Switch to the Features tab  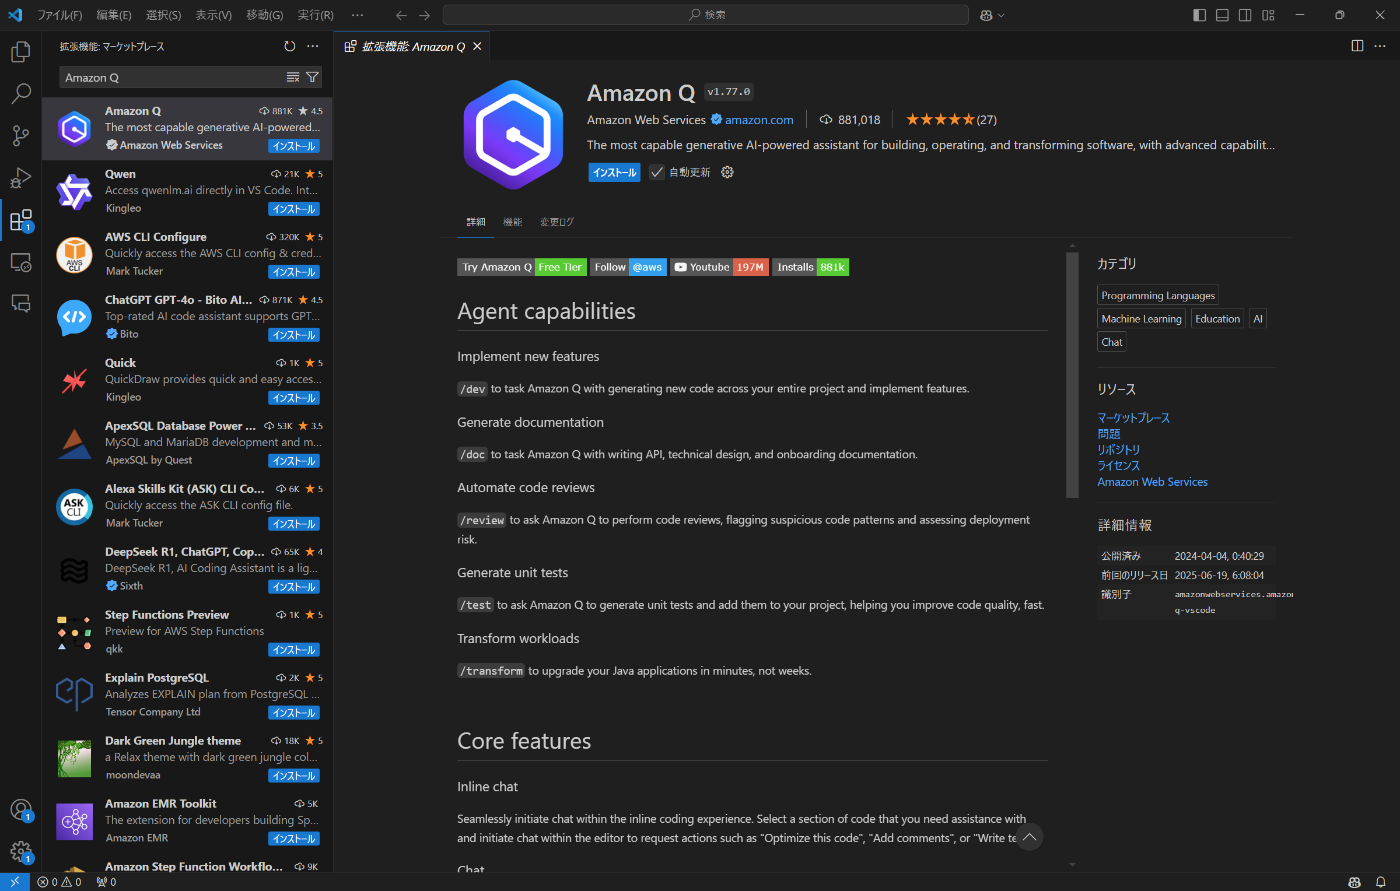coord(513,222)
